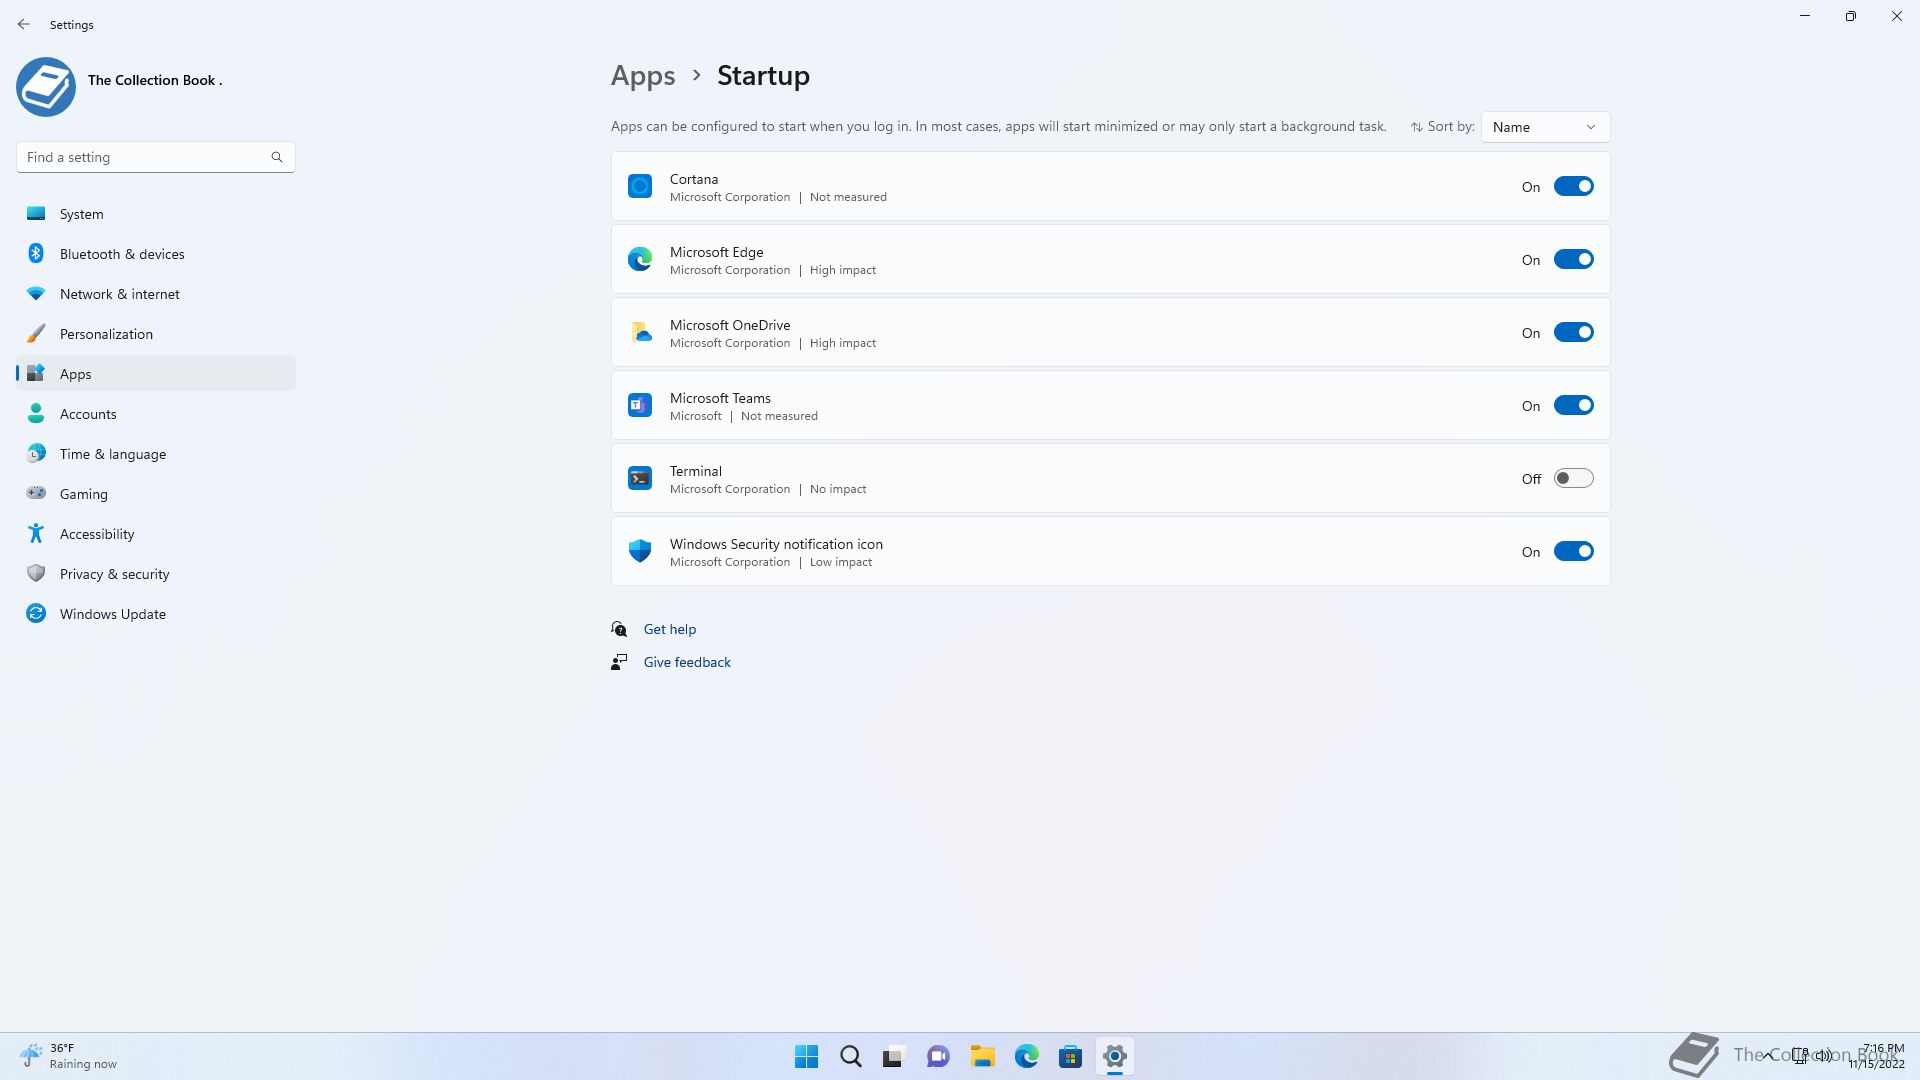Image resolution: width=1920 pixels, height=1080 pixels.
Task: Enable Terminal startup toggle
Action: [x=1573, y=478]
